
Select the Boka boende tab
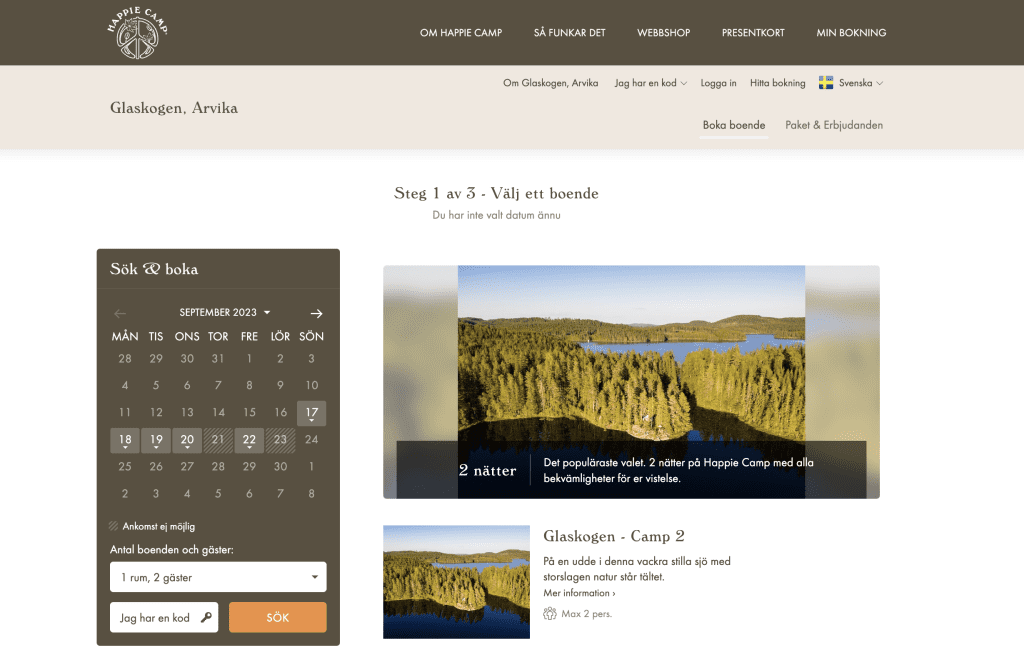pos(733,125)
